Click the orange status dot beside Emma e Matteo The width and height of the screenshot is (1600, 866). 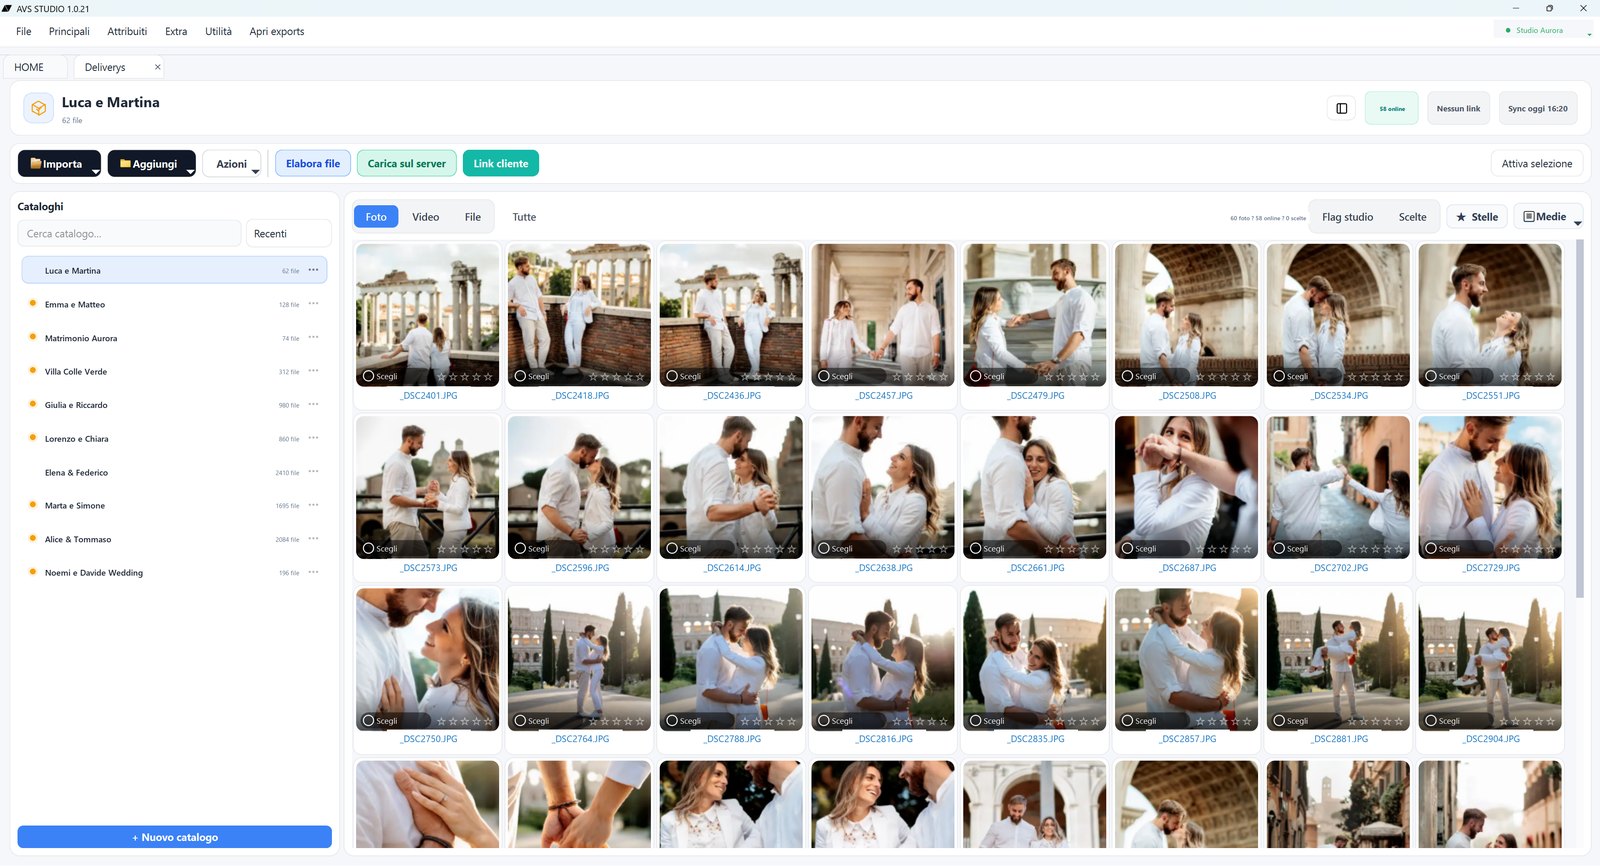point(32,303)
